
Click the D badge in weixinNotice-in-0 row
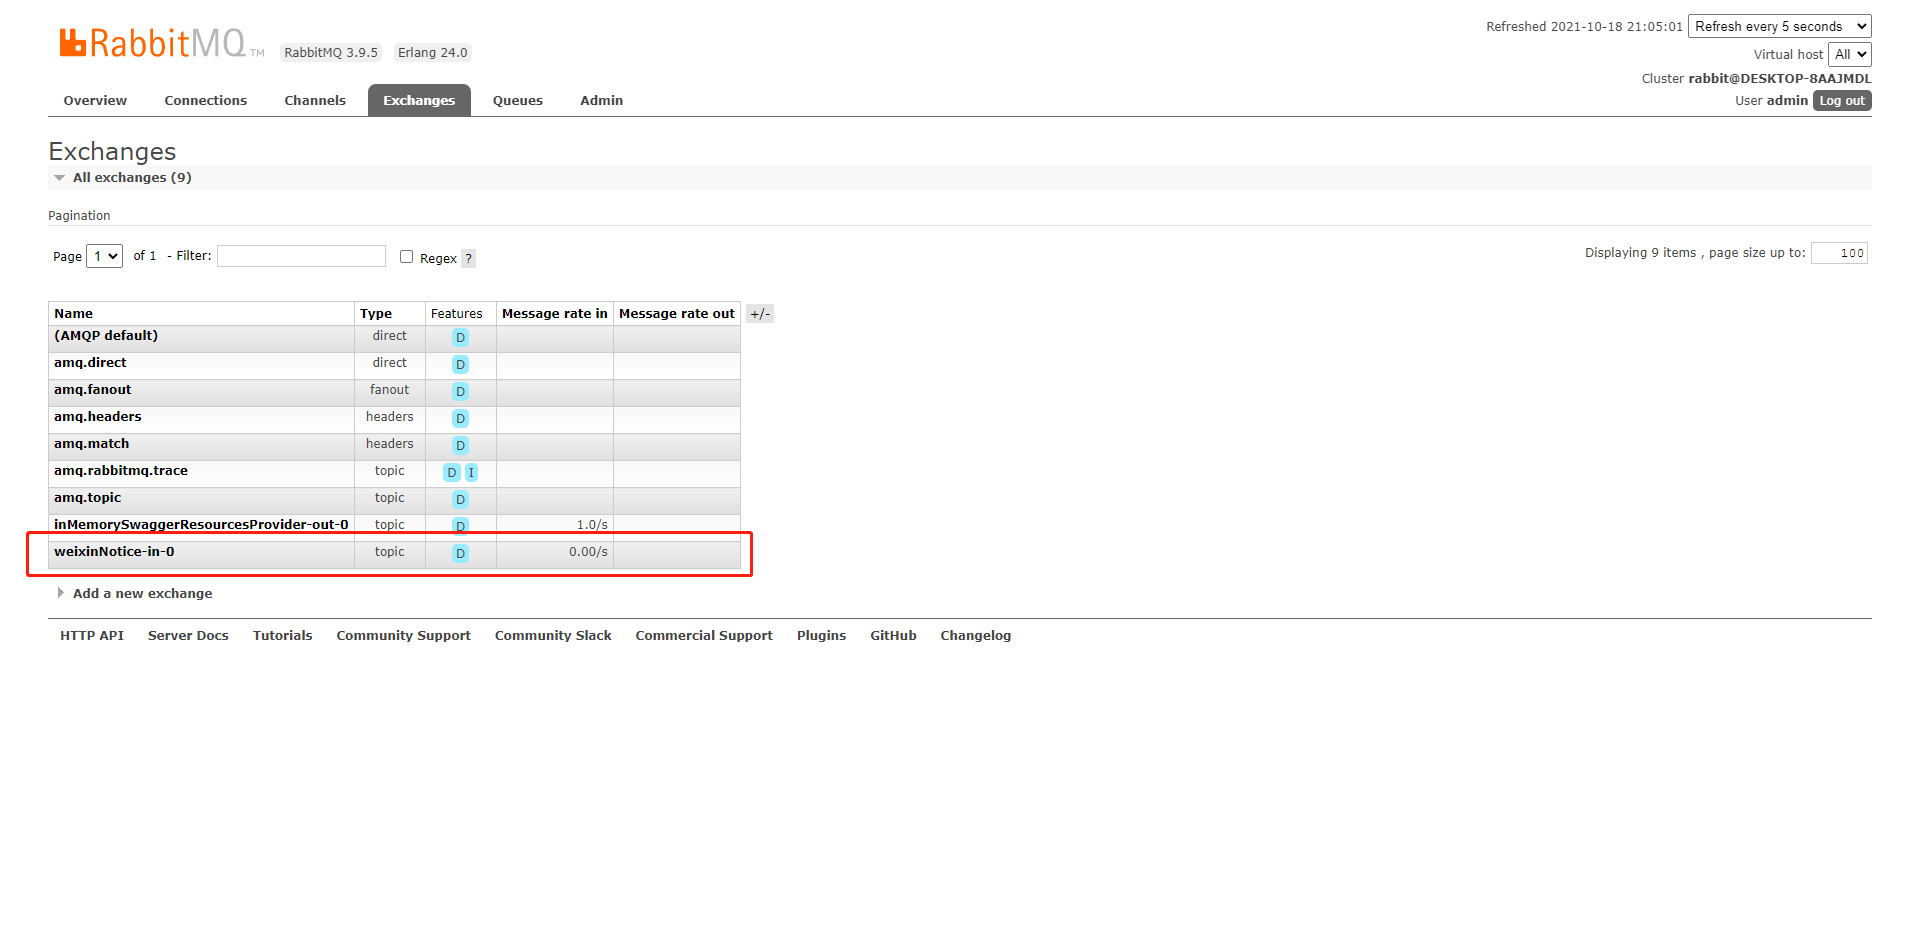pos(460,554)
